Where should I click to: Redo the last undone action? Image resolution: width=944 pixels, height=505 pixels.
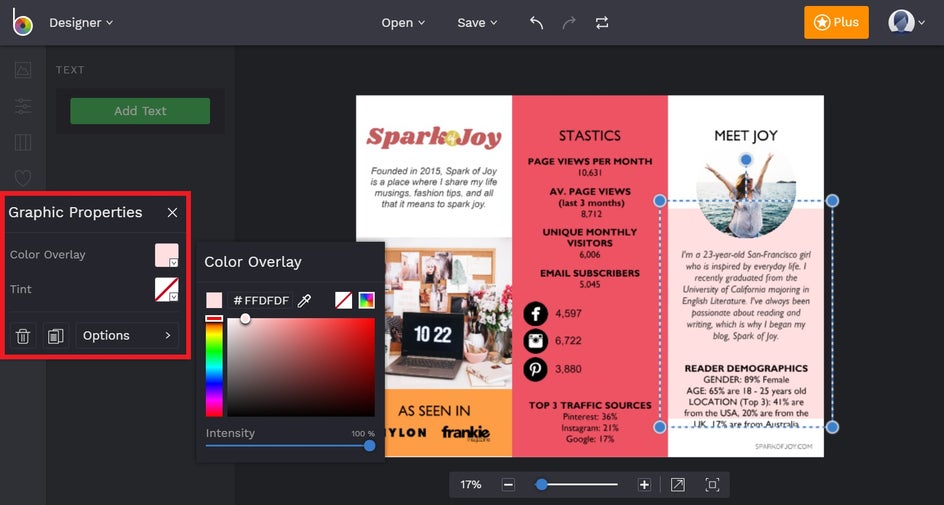point(569,23)
